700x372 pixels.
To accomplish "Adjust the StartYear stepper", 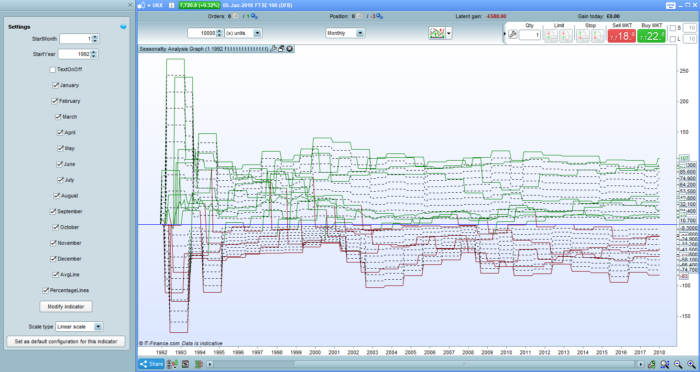I will click(x=93, y=54).
